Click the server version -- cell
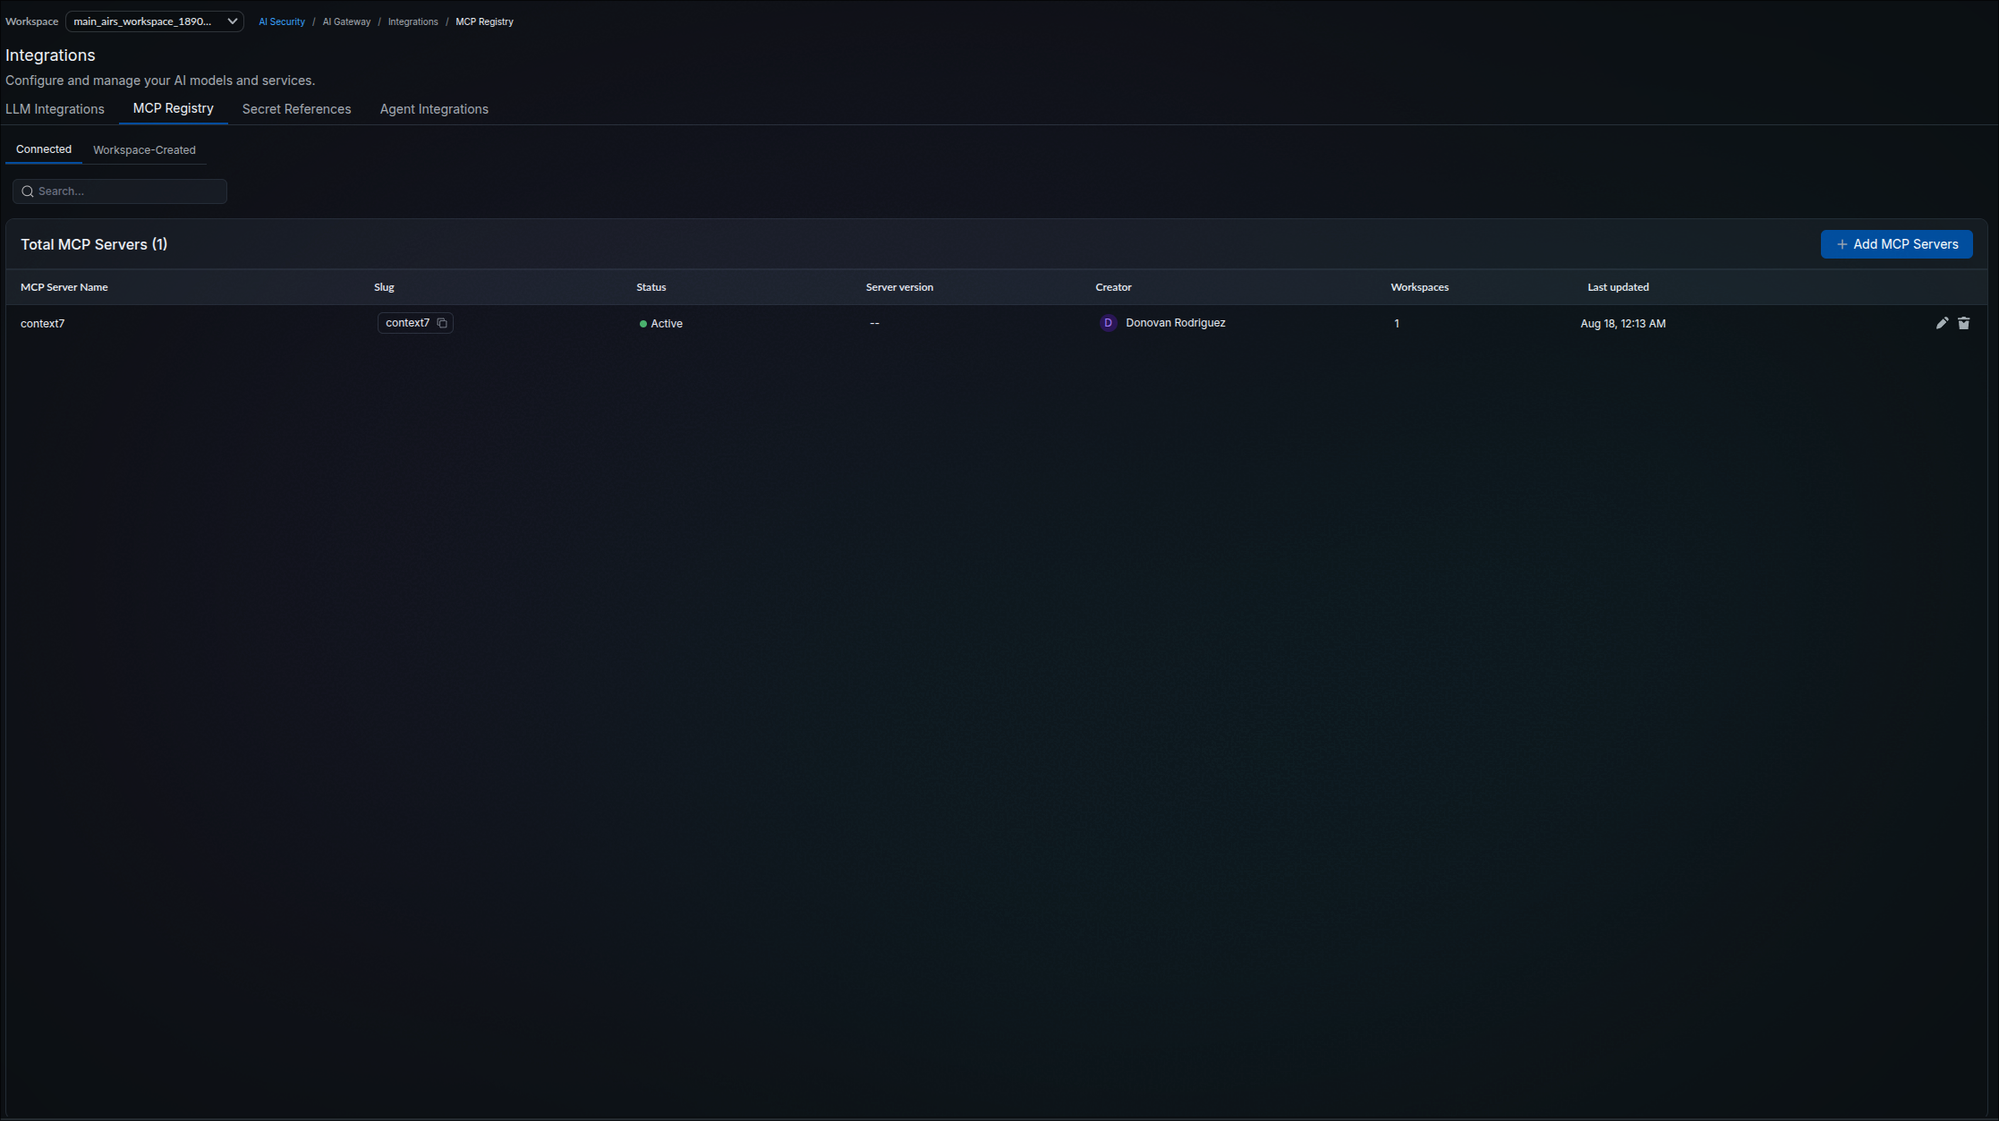 (874, 323)
